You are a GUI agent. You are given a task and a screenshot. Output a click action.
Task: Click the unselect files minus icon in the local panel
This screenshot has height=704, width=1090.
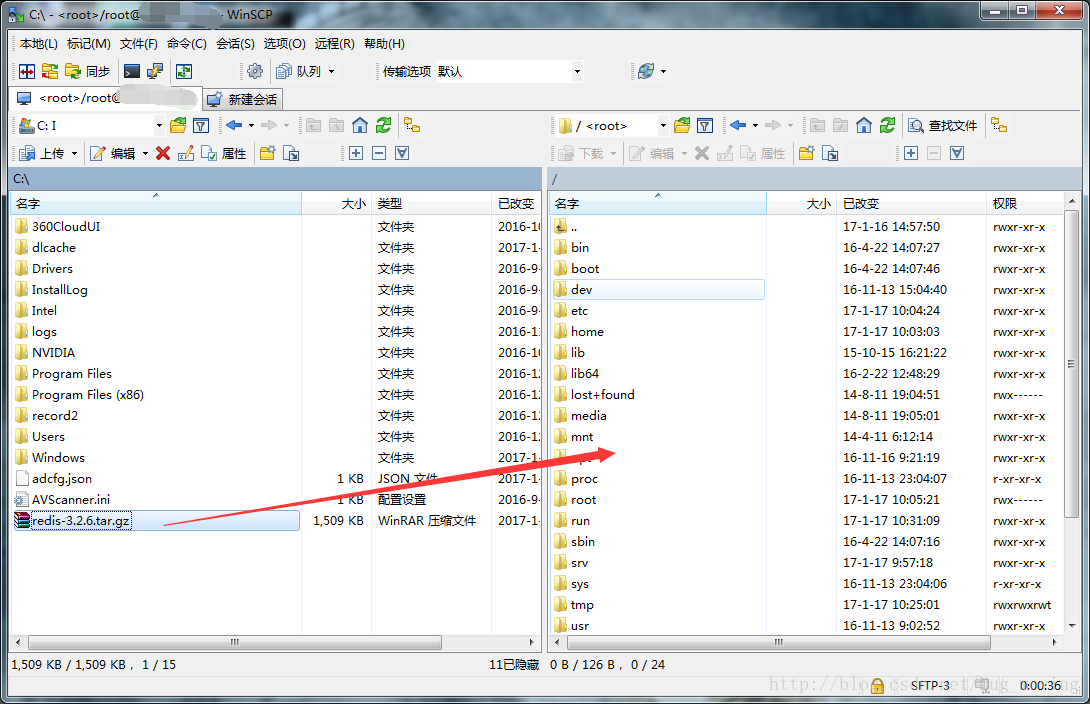(x=379, y=153)
